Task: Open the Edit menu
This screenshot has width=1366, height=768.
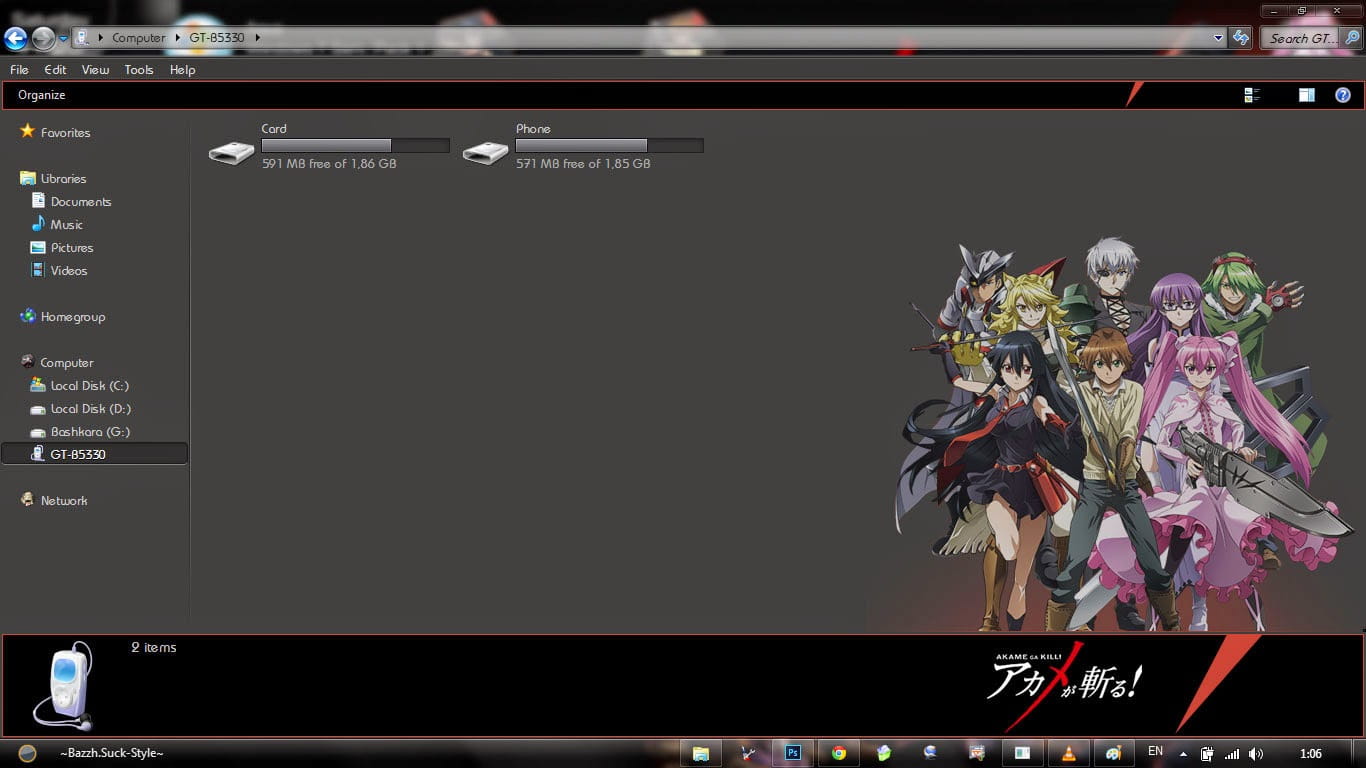Action: [x=55, y=70]
